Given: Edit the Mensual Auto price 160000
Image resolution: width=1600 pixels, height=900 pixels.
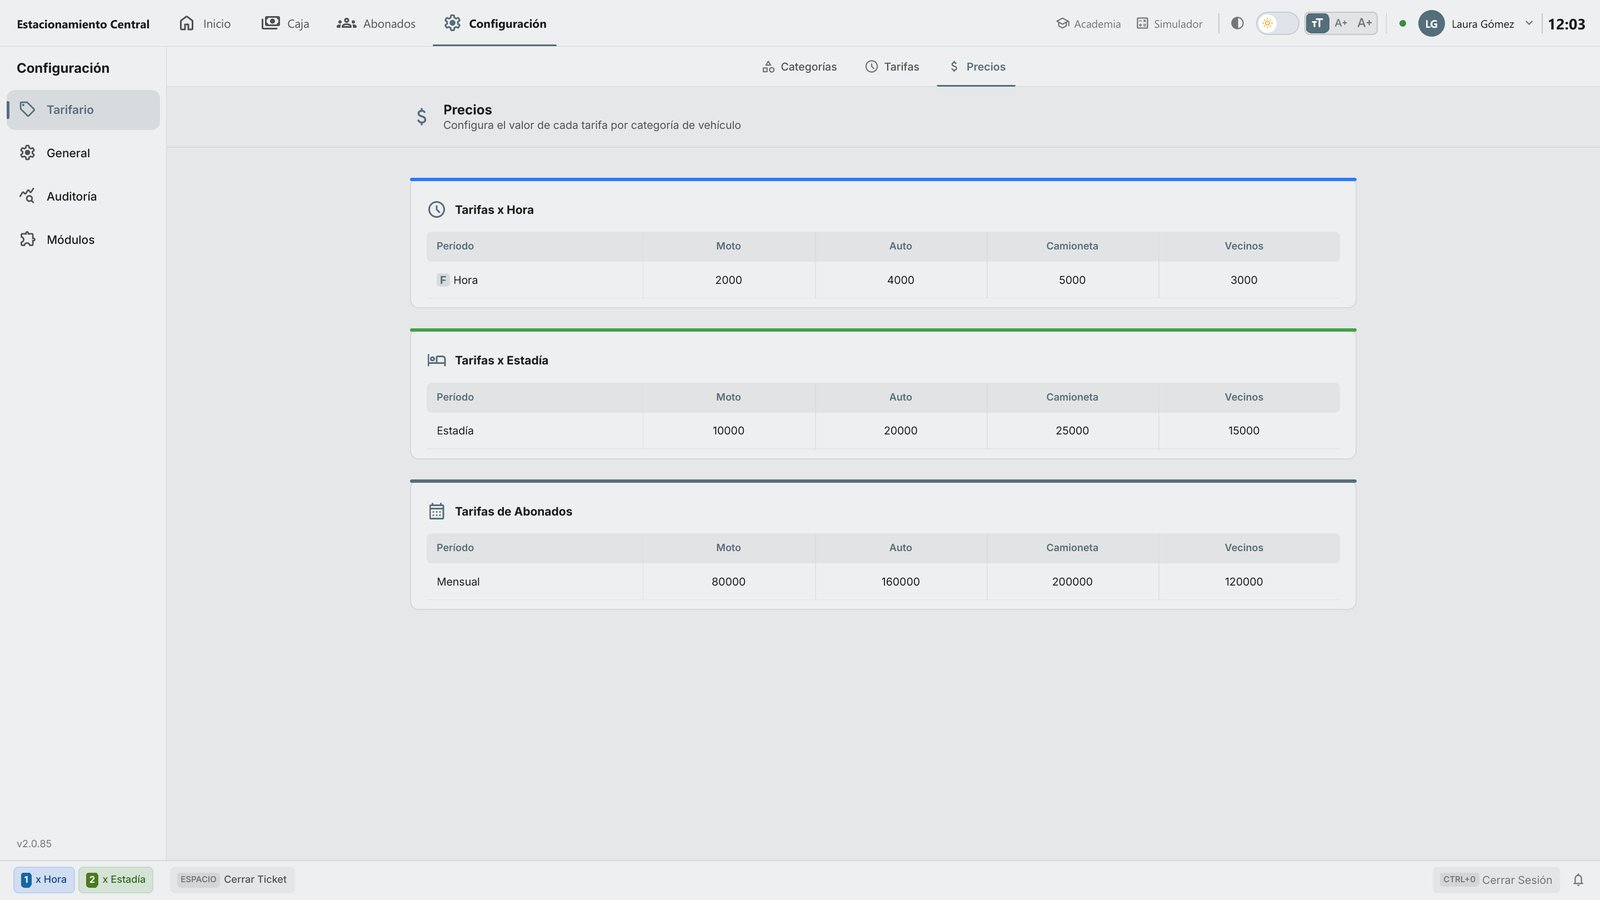Looking at the screenshot, I should click(x=901, y=582).
